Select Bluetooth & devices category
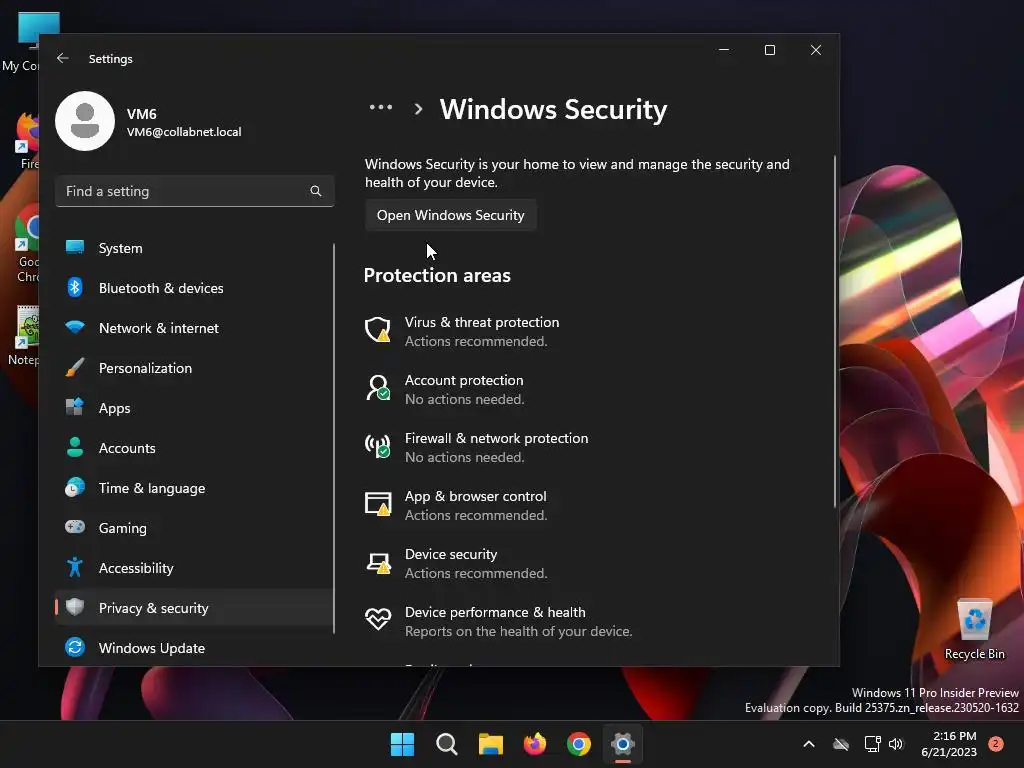This screenshot has width=1024, height=768. (195, 287)
